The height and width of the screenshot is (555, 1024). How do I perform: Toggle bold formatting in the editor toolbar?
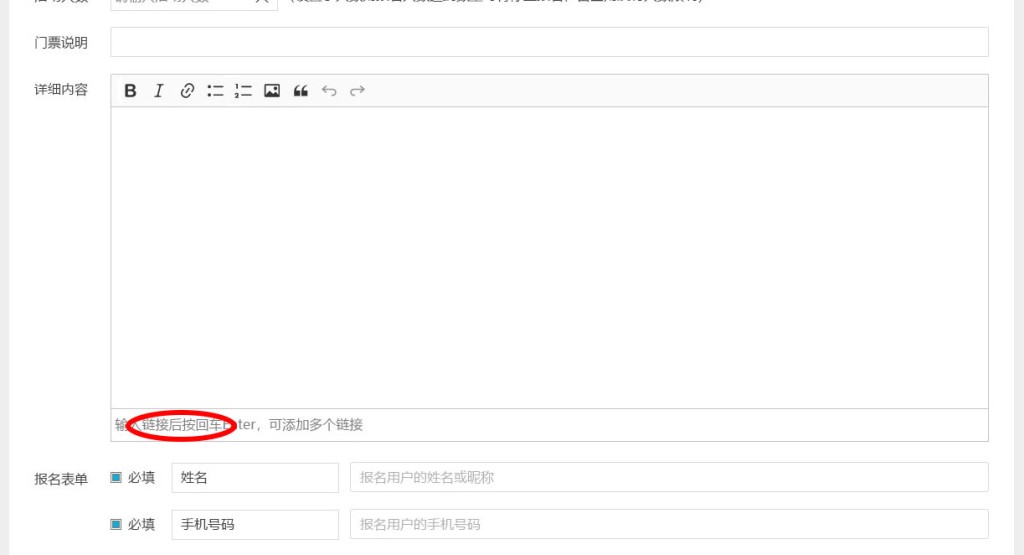pos(130,91)
